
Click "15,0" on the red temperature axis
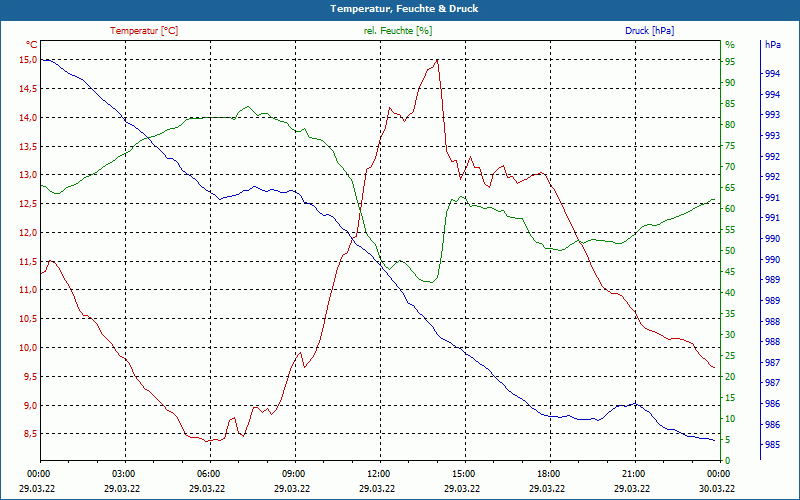(x=29, y=60)
